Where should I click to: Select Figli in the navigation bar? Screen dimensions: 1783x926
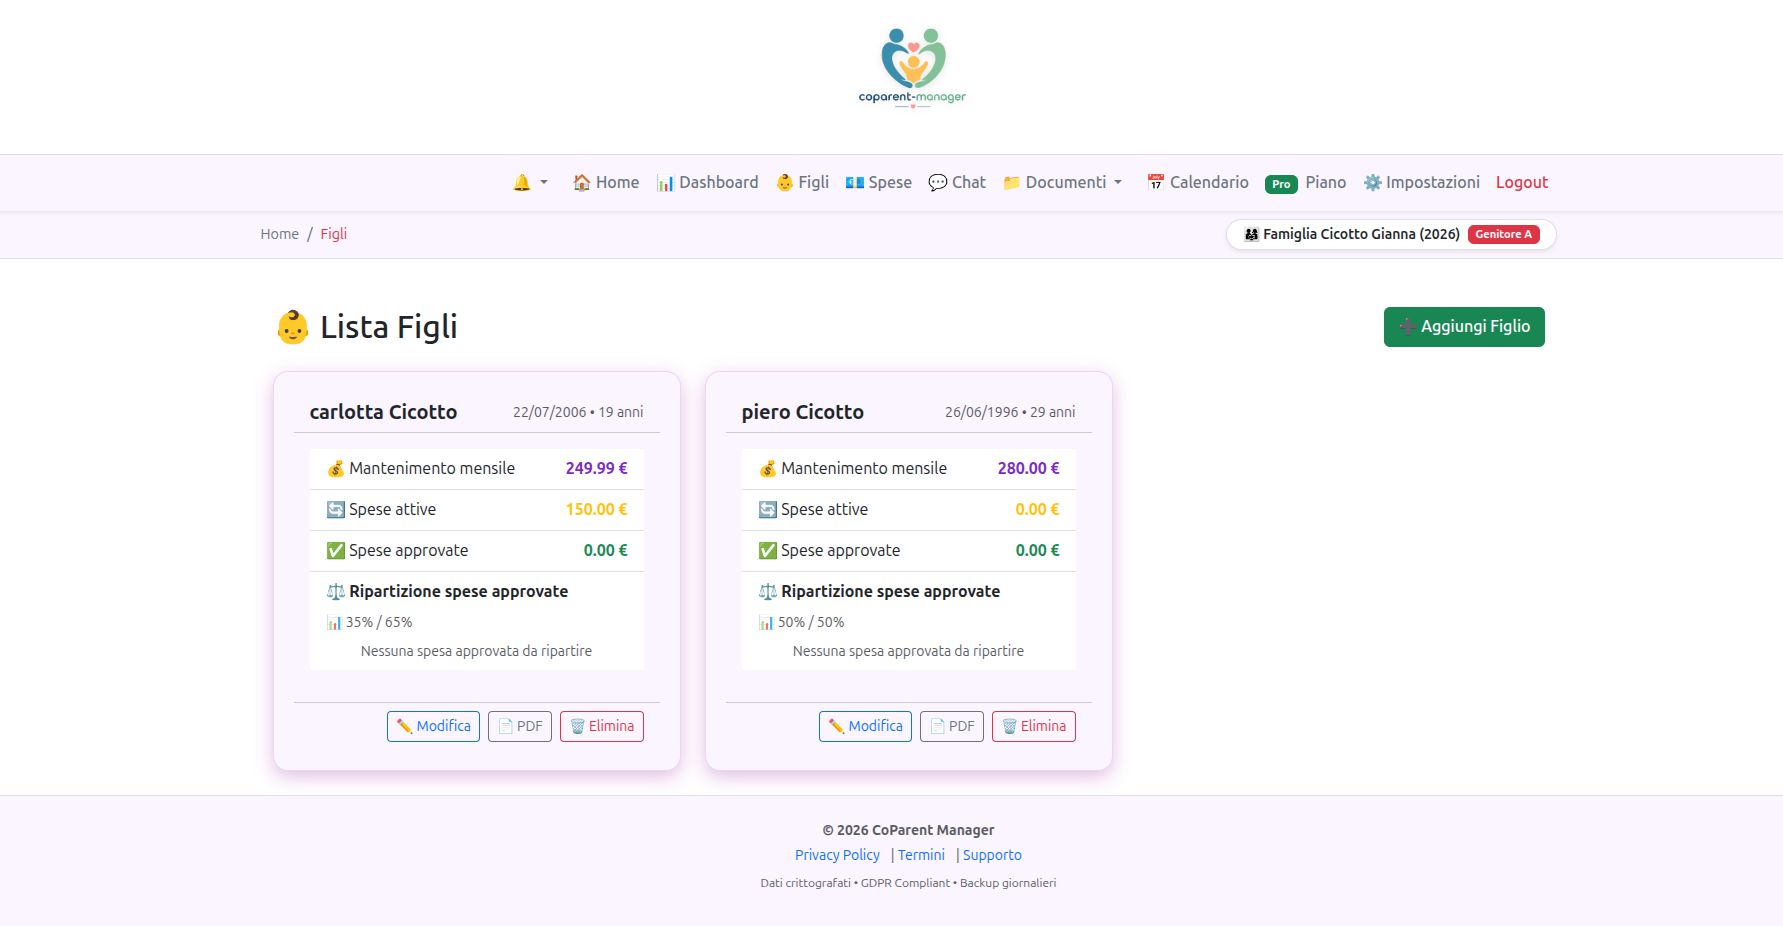[803, 183]
